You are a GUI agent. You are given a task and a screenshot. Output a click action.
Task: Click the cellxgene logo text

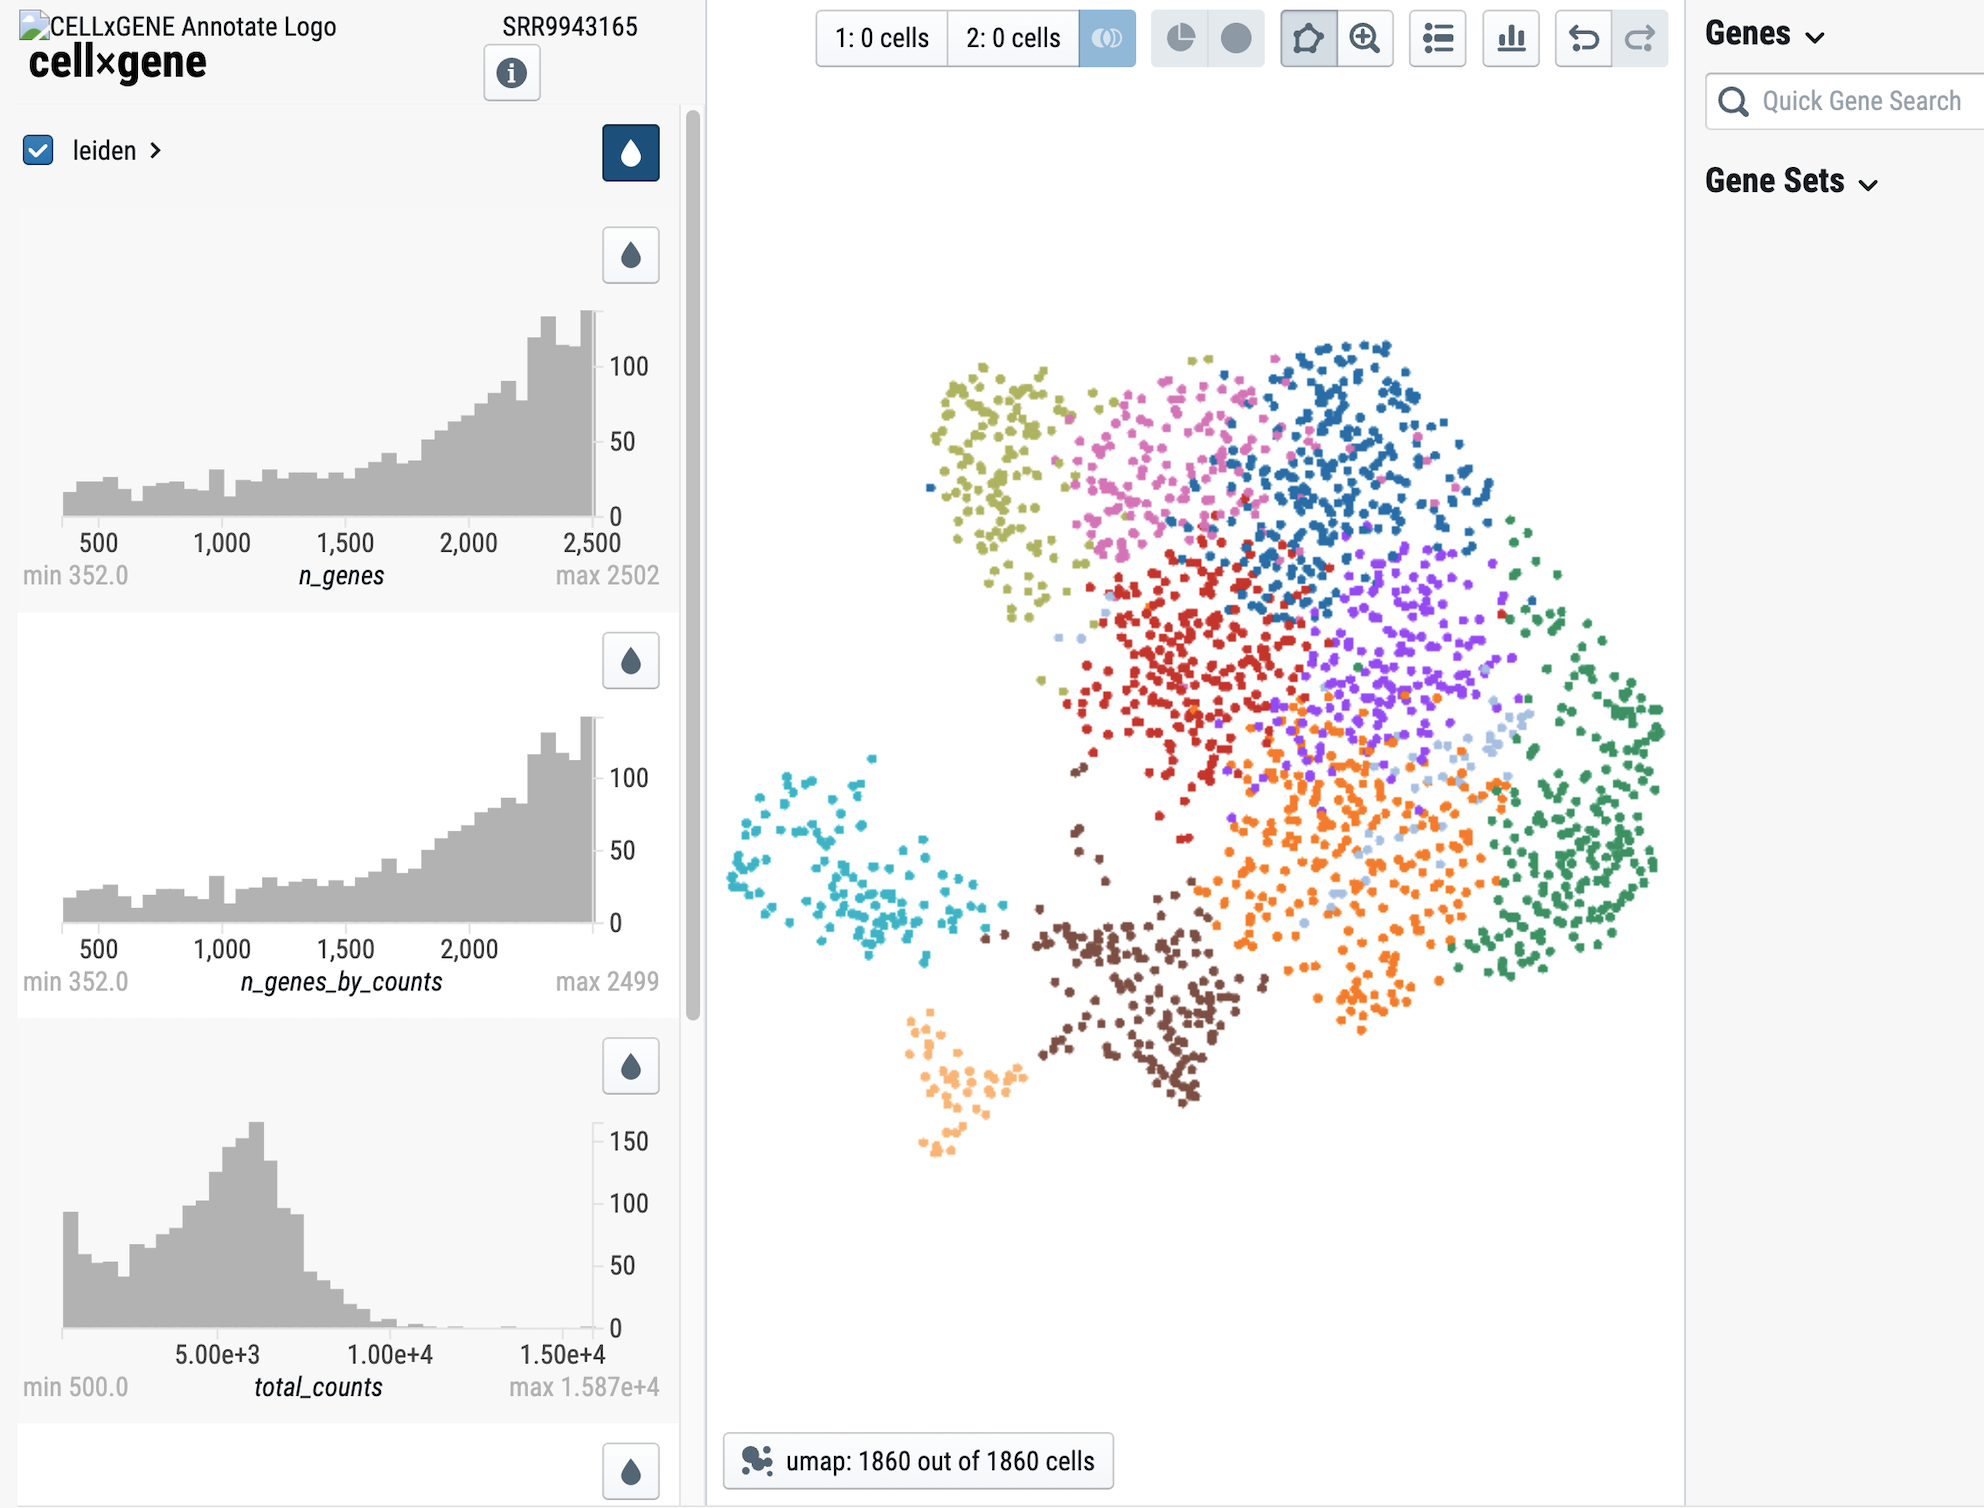click(x=117, y=63)
